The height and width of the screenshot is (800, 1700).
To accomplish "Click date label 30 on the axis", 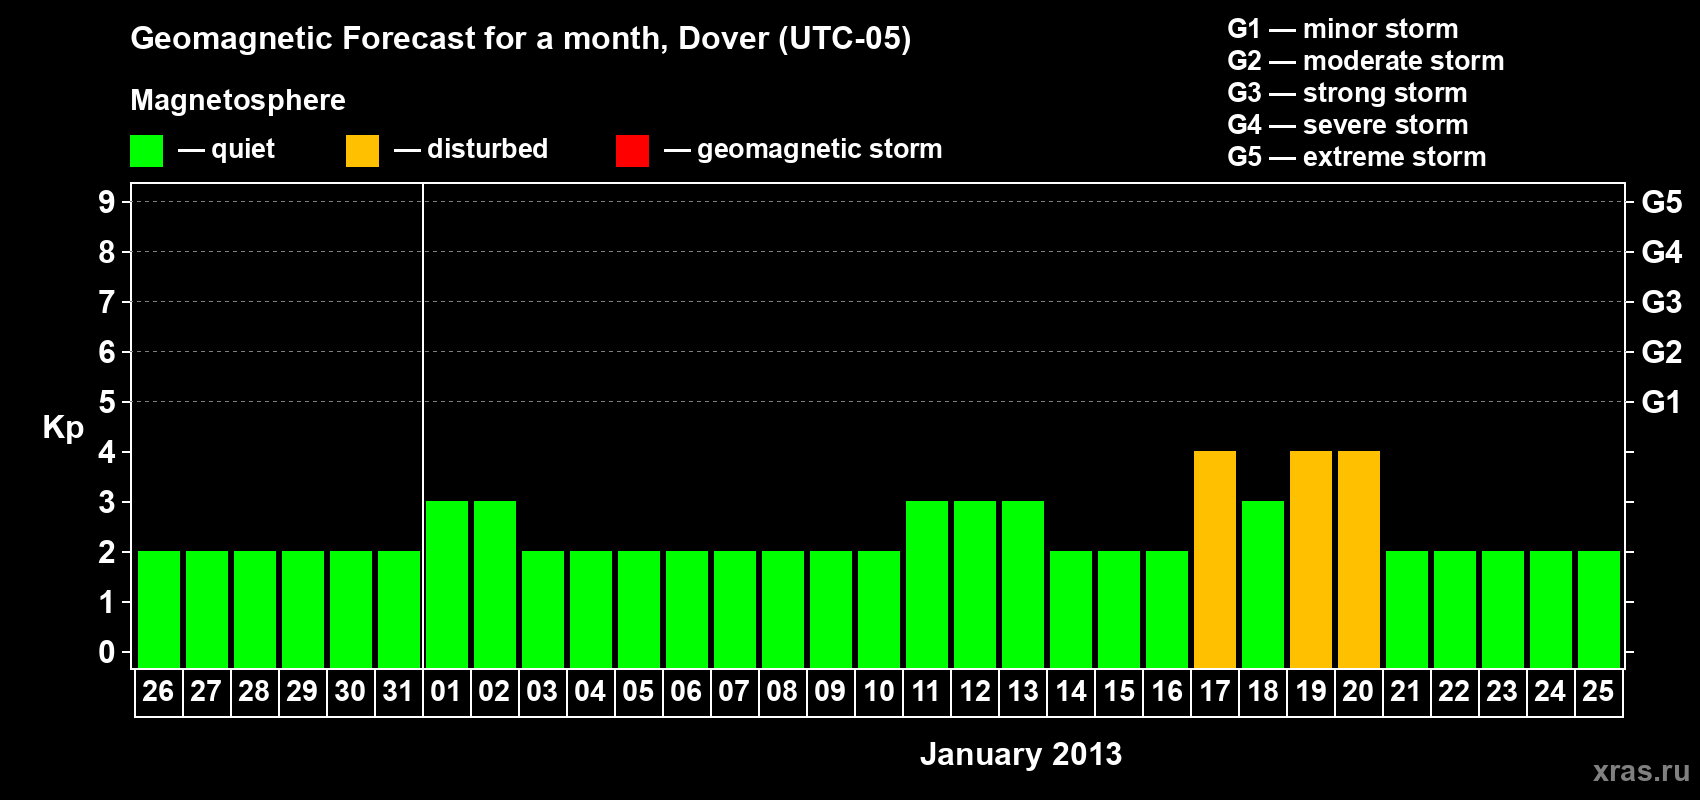I will tap(350, 691).
